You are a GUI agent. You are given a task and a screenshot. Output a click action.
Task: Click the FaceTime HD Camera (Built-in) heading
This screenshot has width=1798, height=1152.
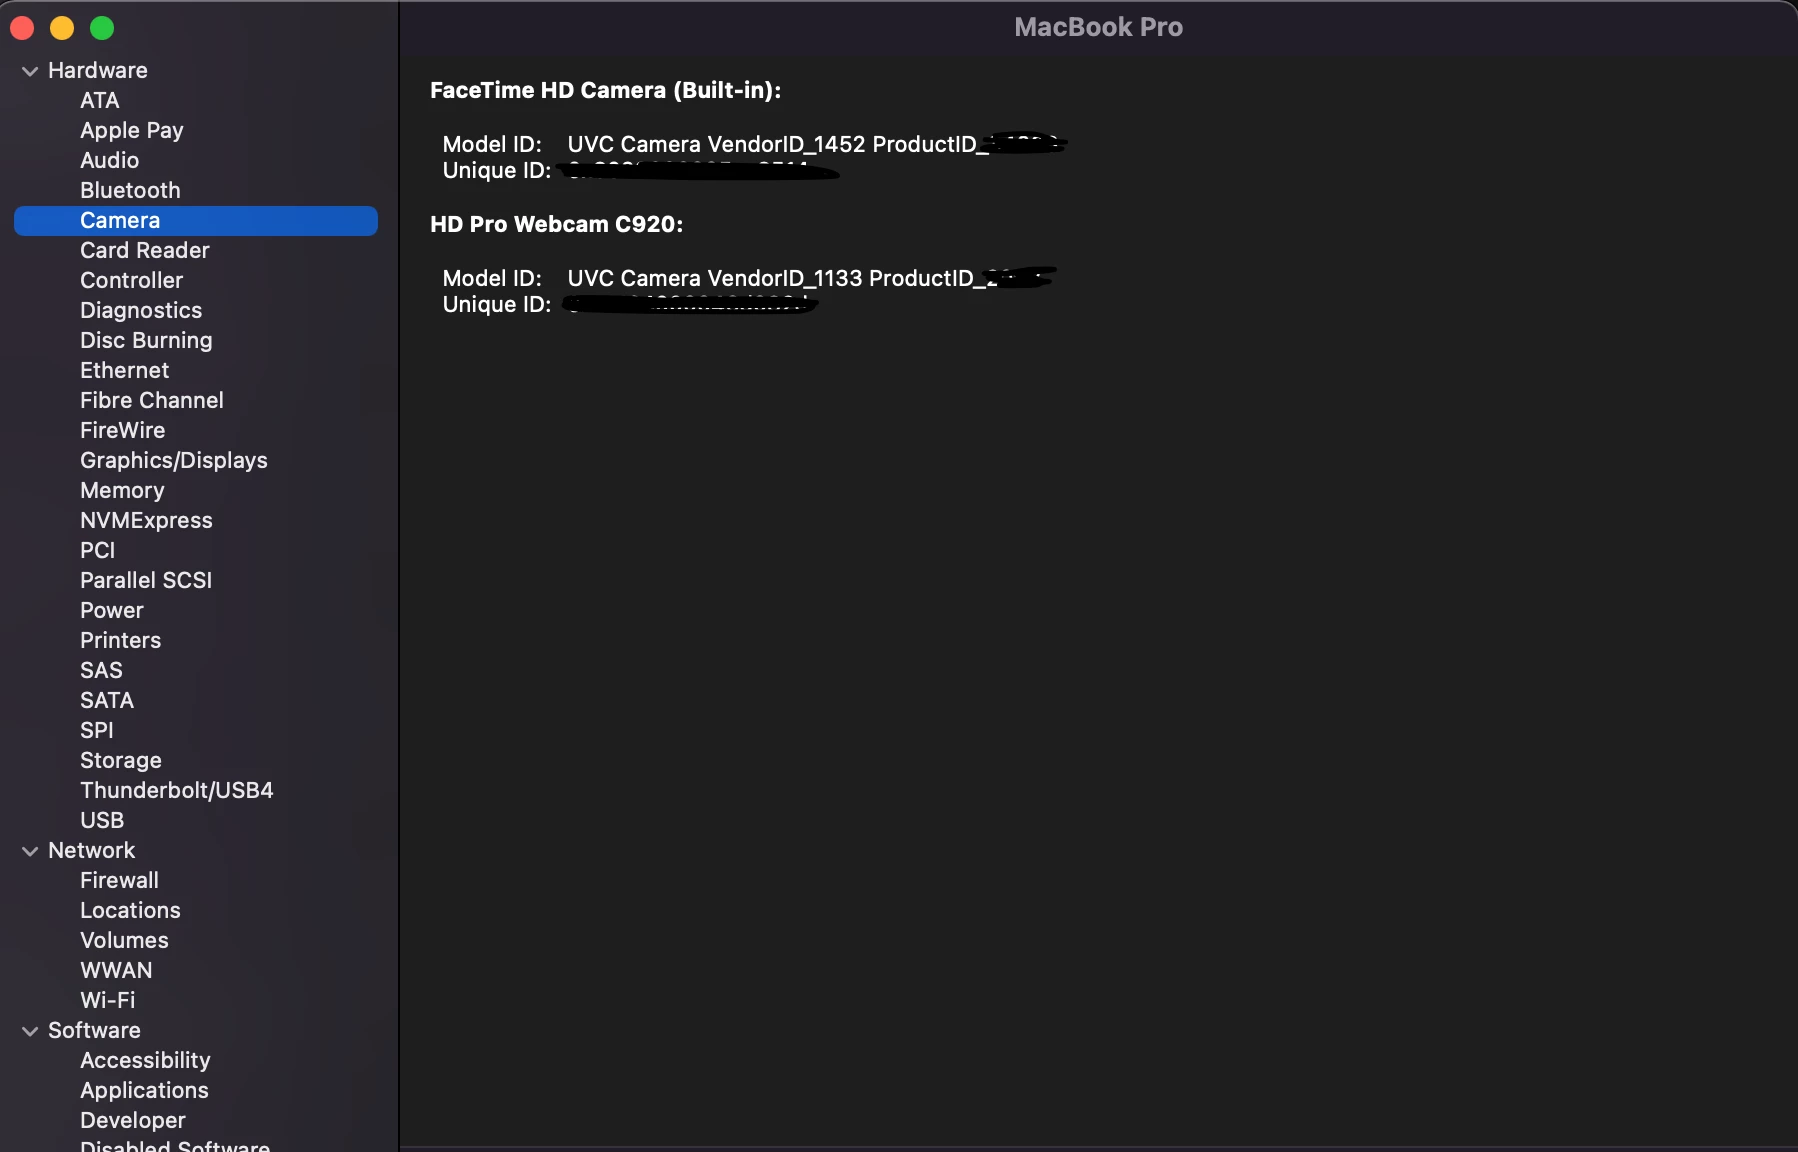click(x=606, y=91)
